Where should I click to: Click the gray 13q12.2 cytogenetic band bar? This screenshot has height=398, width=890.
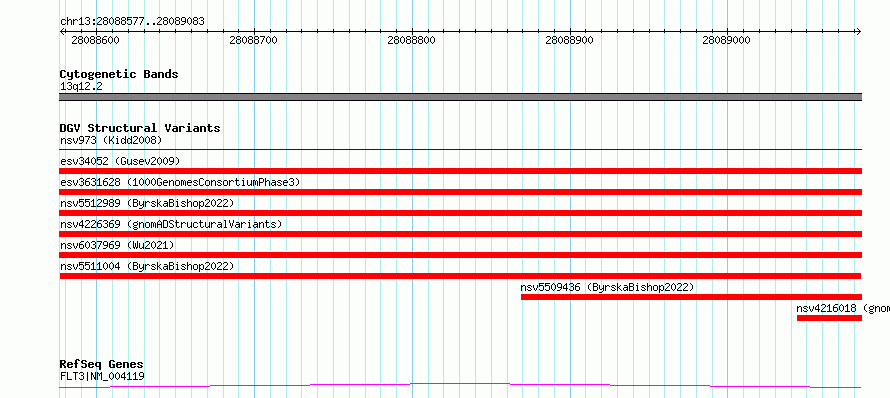coord(460,97)
